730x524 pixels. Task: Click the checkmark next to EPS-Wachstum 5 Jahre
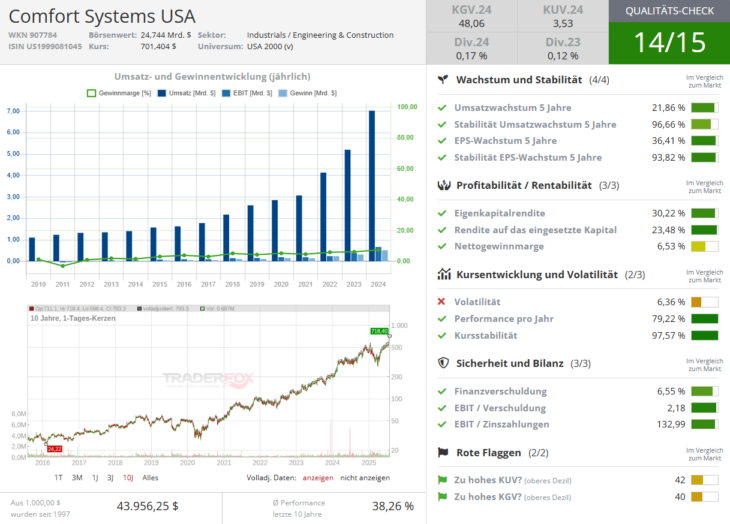[x=442, y=141]
